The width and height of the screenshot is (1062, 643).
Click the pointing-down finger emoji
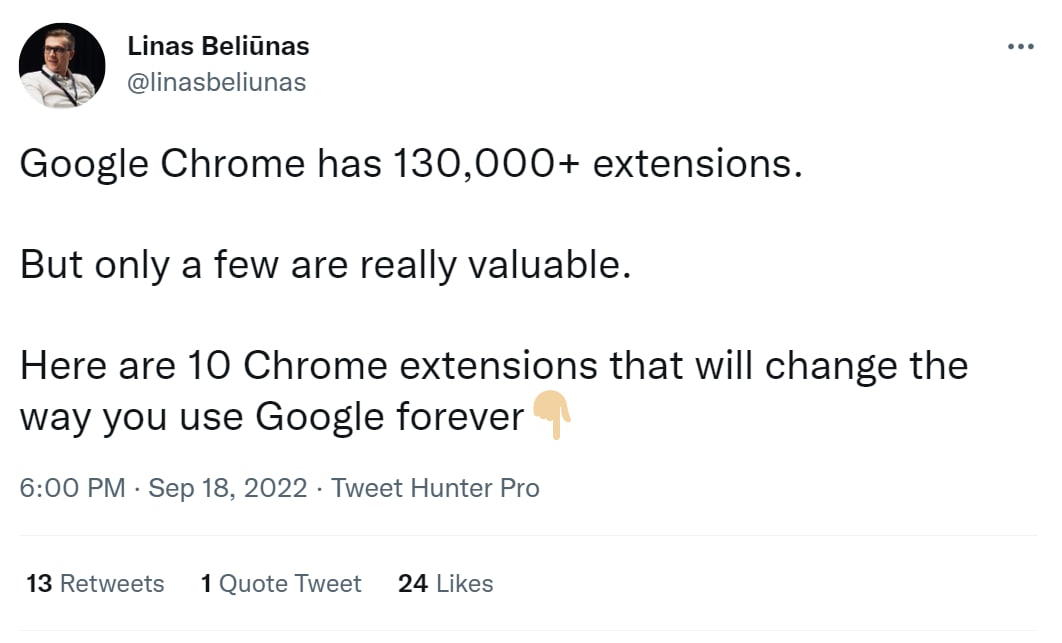(x=551, y=416)
